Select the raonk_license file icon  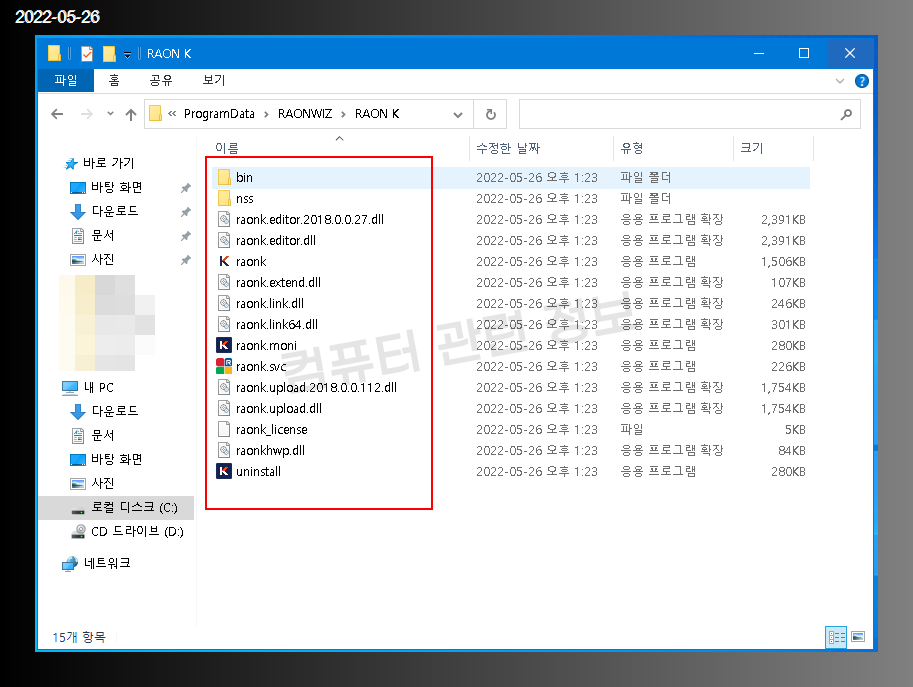click(224, 430)
